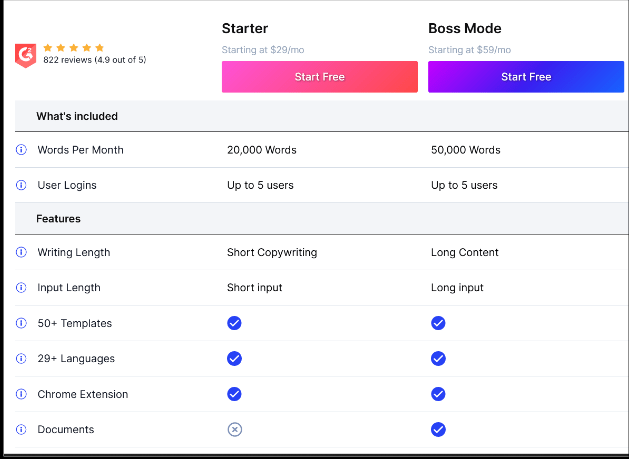Click the '29+ Languages' row label
This screenshot has width=629, height=459.
pyautogui.click(x=76, y=358)
